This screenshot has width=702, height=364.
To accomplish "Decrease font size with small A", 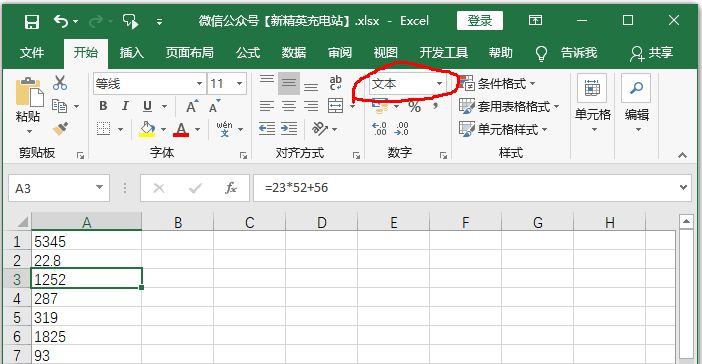I will tap(214, 107).
